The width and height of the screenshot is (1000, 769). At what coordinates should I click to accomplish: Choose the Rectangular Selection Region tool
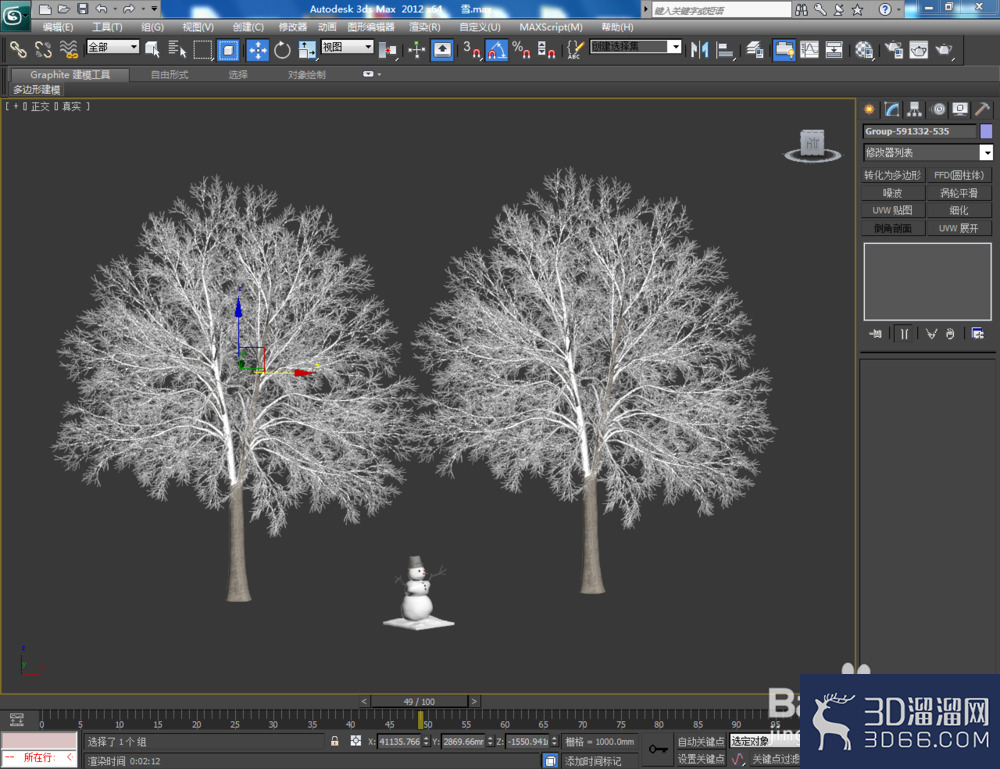(202, 49)
